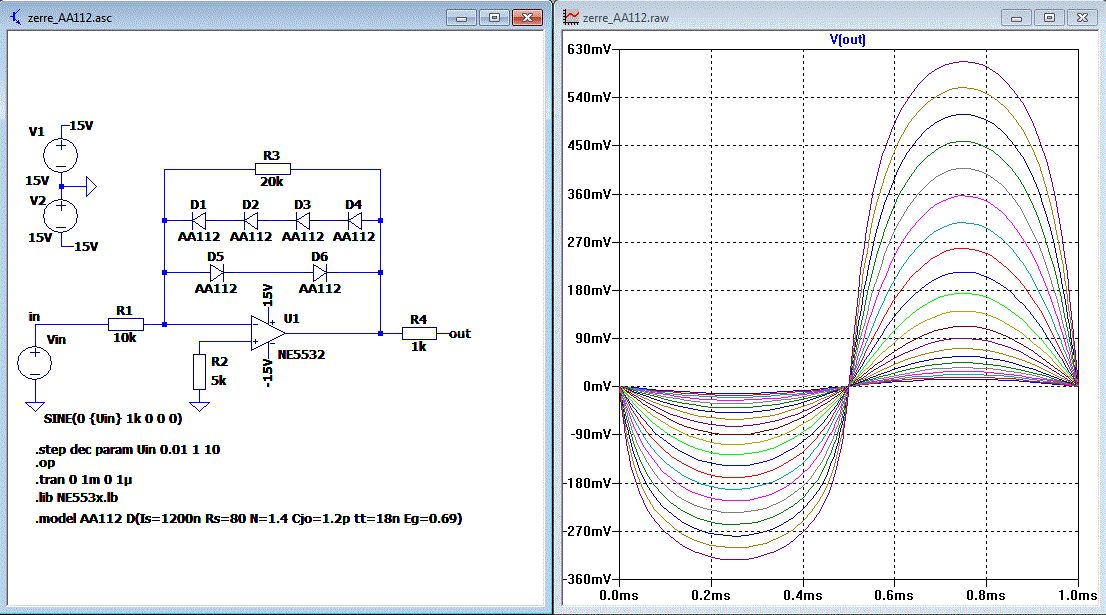This screenshot has width=1106, height=615.
Task: Select the Vin sine voltage source
Action: point(35,363)
